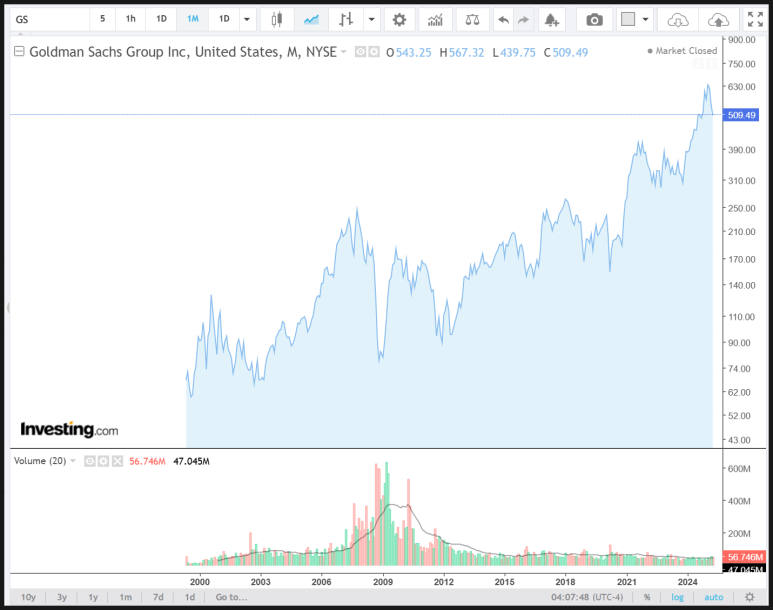This screenshot has height=610, width=773.
Task: Open chart properties gear icon in toolbar
Action: (399, 20)
